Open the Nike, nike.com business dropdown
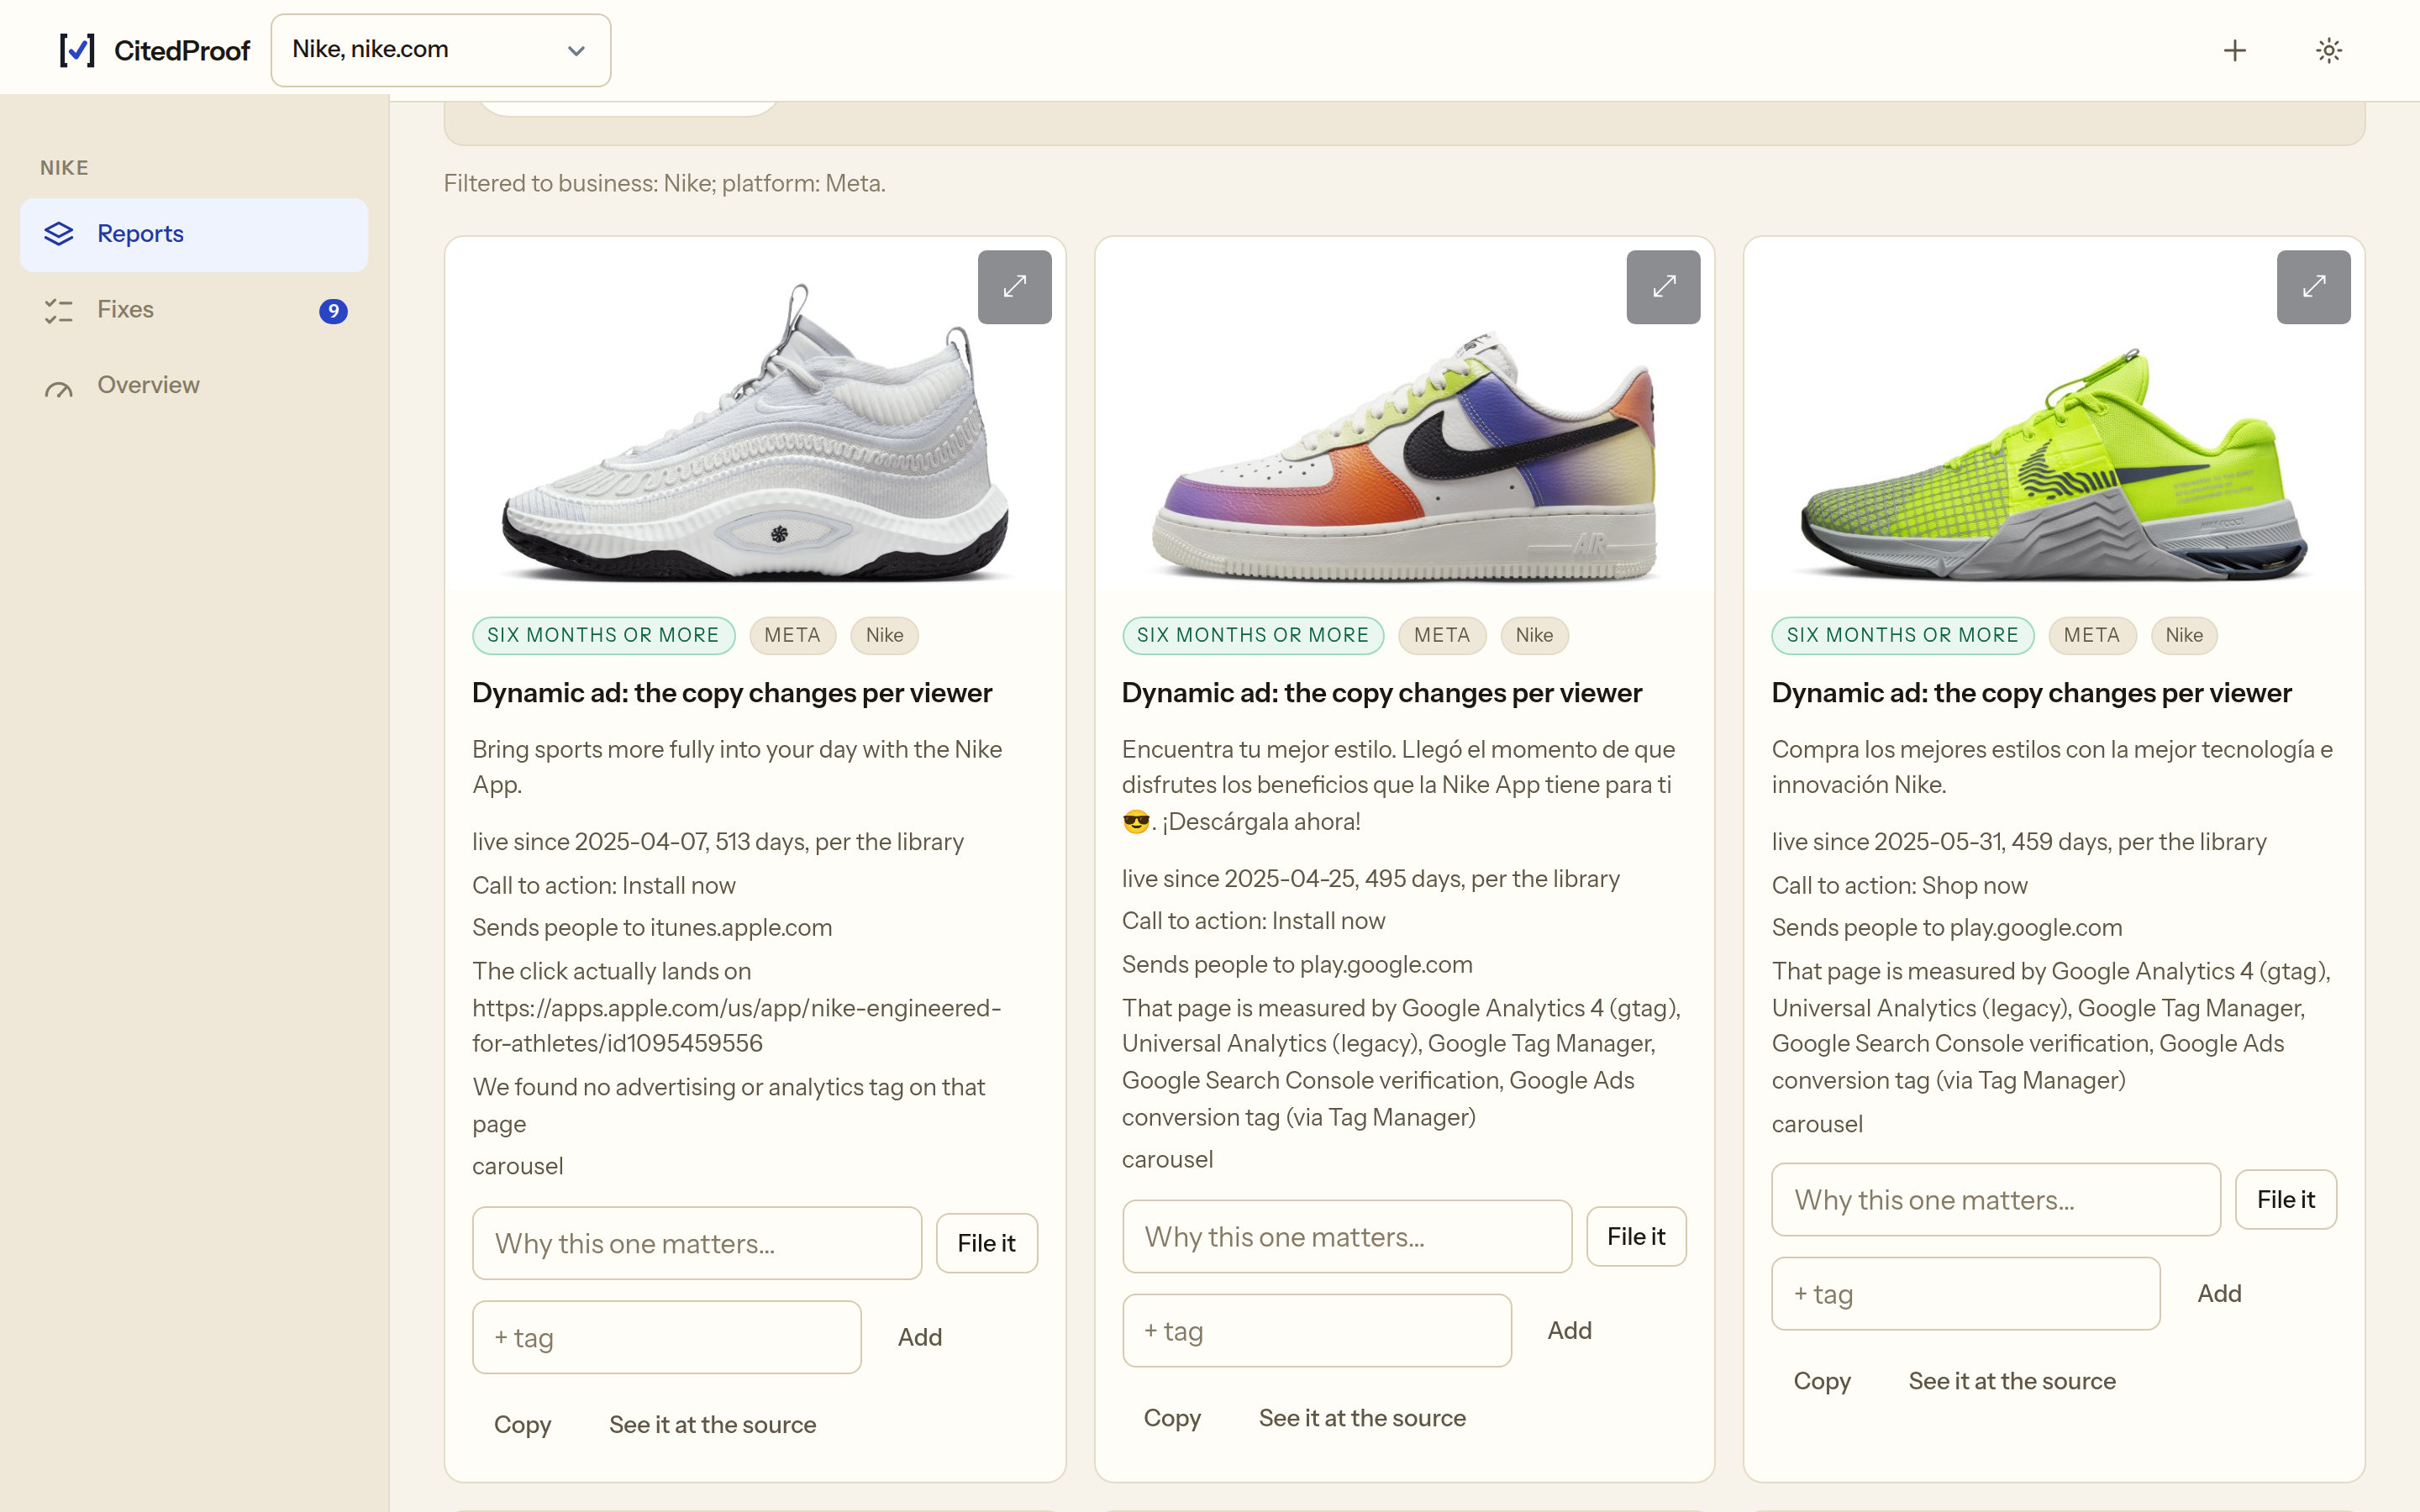 (x=440, y=50)
